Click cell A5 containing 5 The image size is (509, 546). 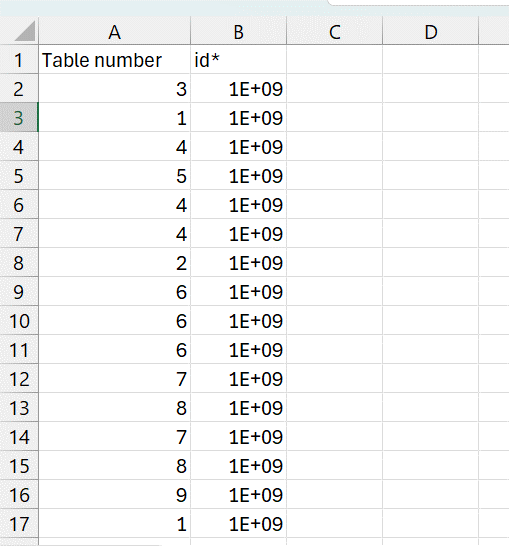click(115, 176)
